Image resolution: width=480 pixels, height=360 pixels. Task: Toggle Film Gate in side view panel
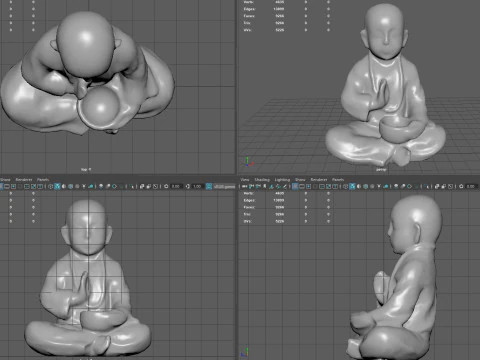tap(302, 186)
